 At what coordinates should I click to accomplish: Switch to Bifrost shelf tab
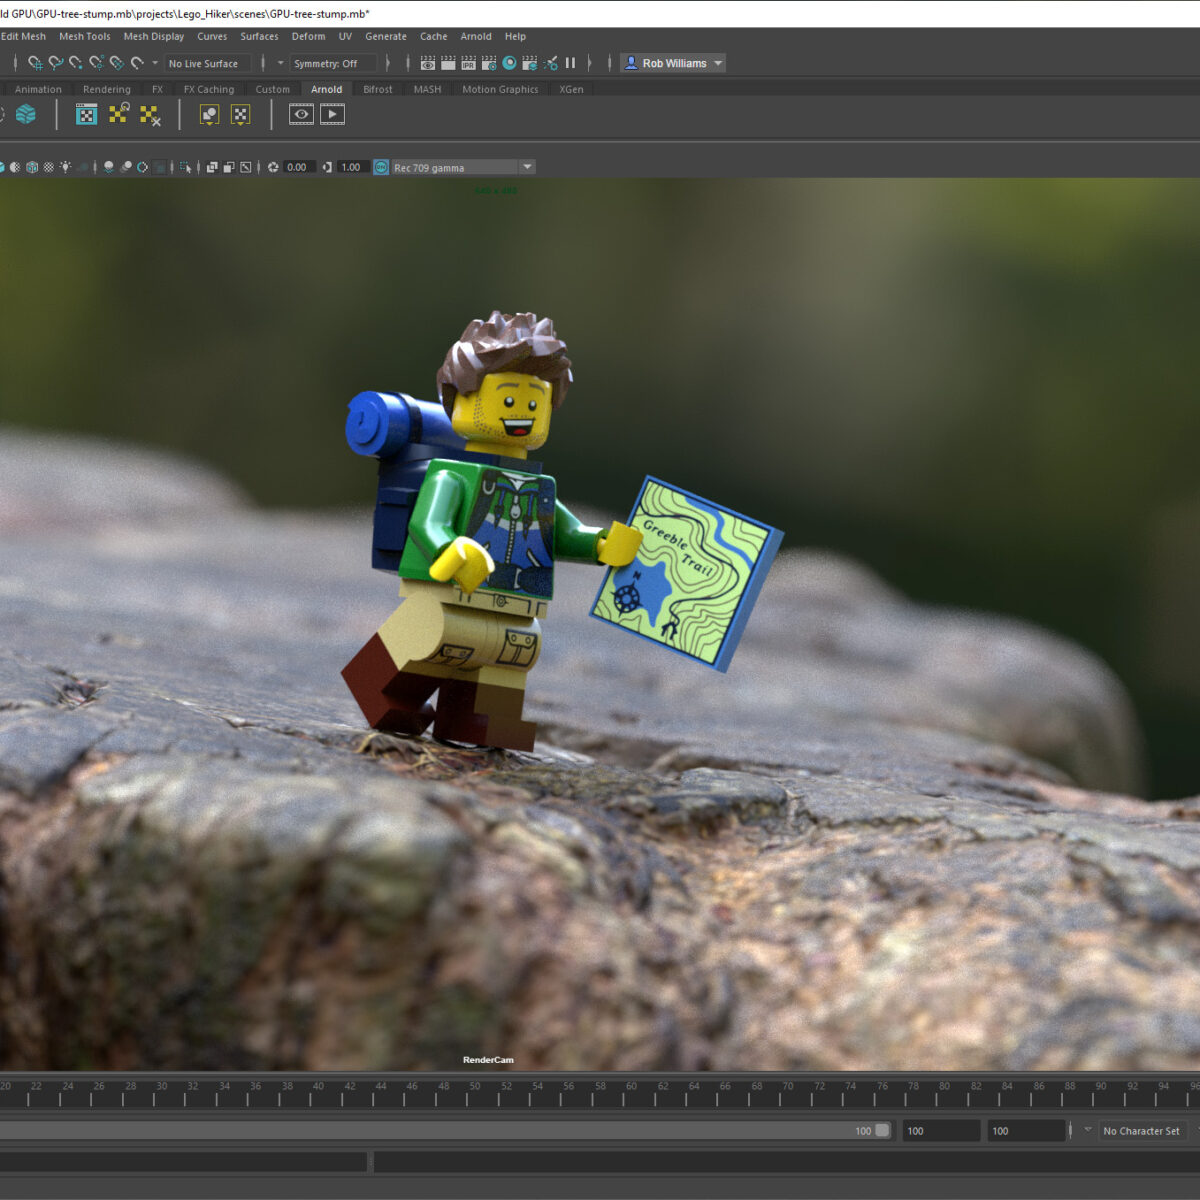378,89
